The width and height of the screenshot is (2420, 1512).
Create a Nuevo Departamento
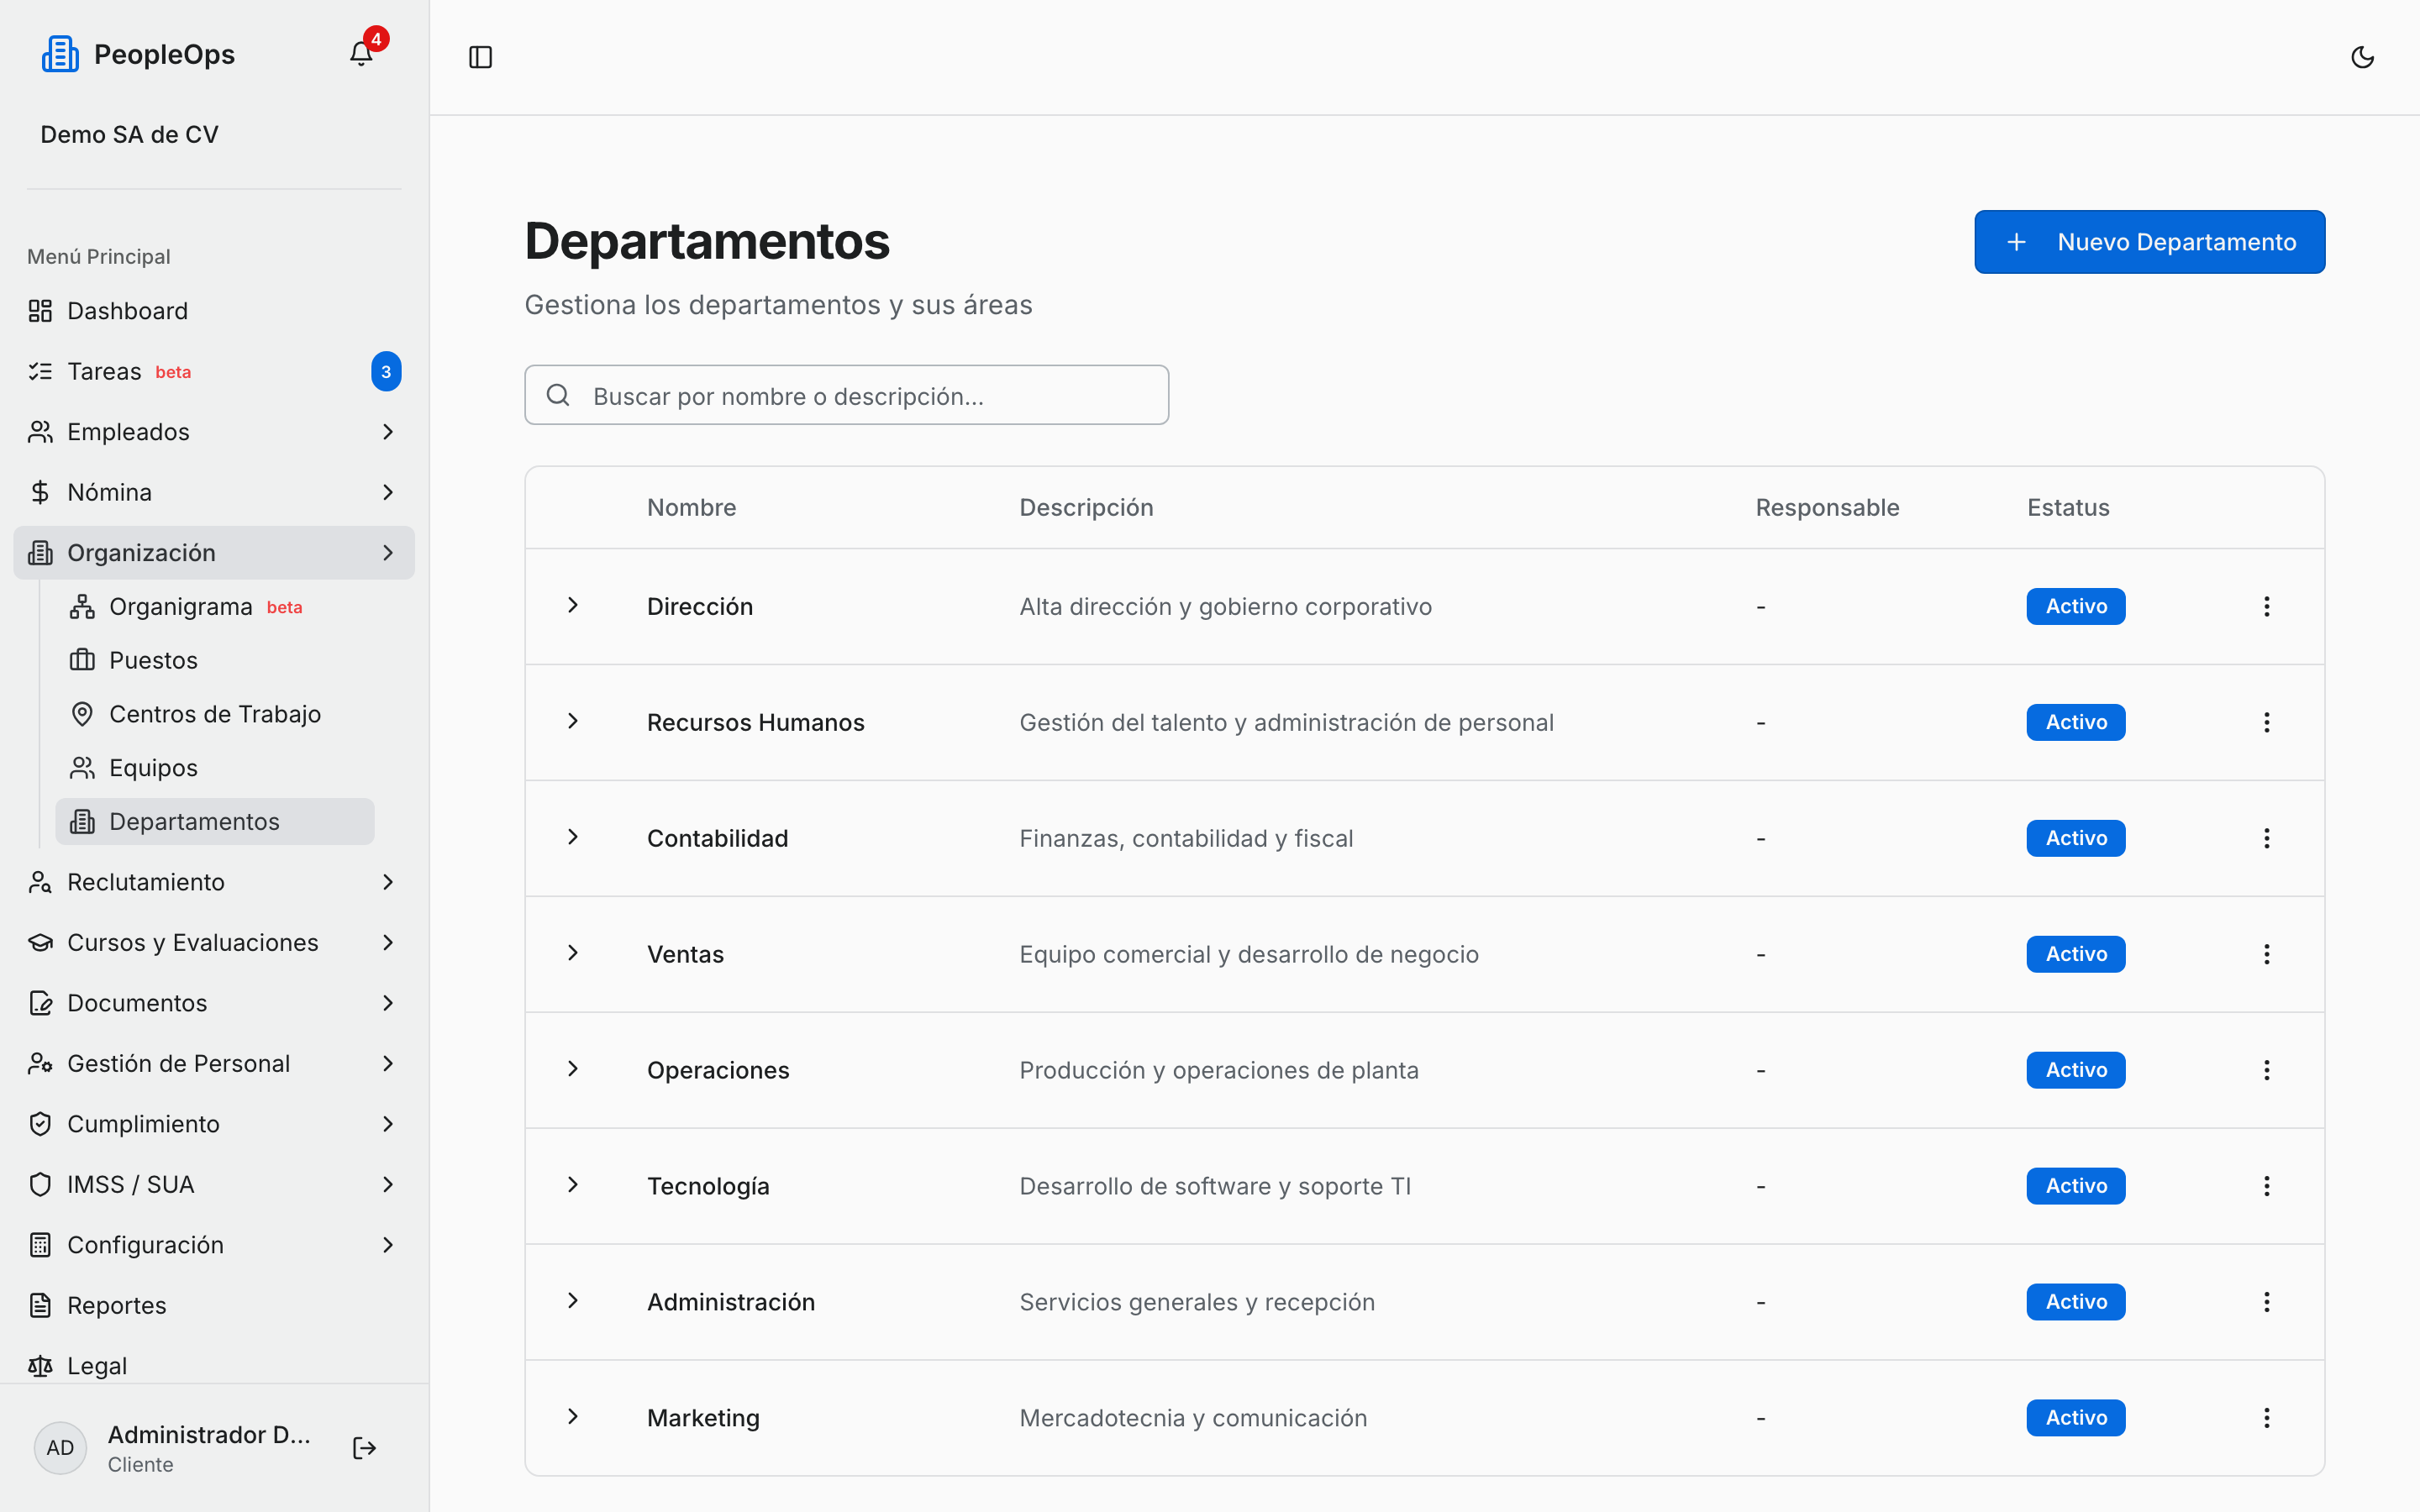coord(2149,242)
